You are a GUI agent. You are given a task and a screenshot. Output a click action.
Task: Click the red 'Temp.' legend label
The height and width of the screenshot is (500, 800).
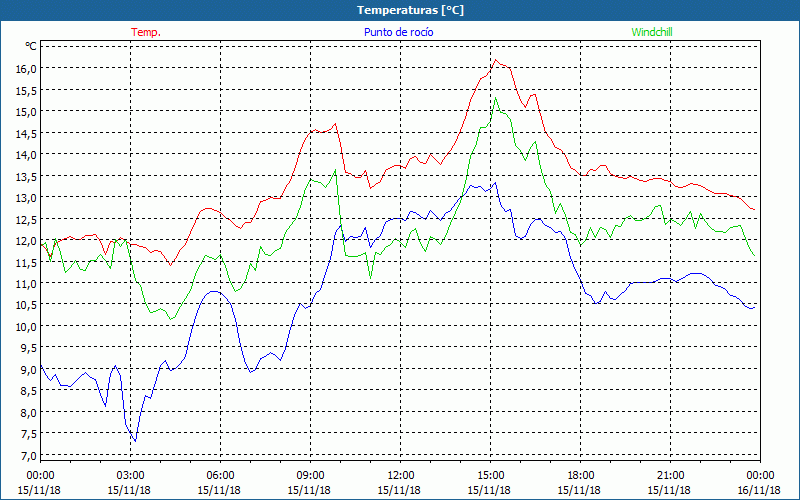tap(146, 32)
